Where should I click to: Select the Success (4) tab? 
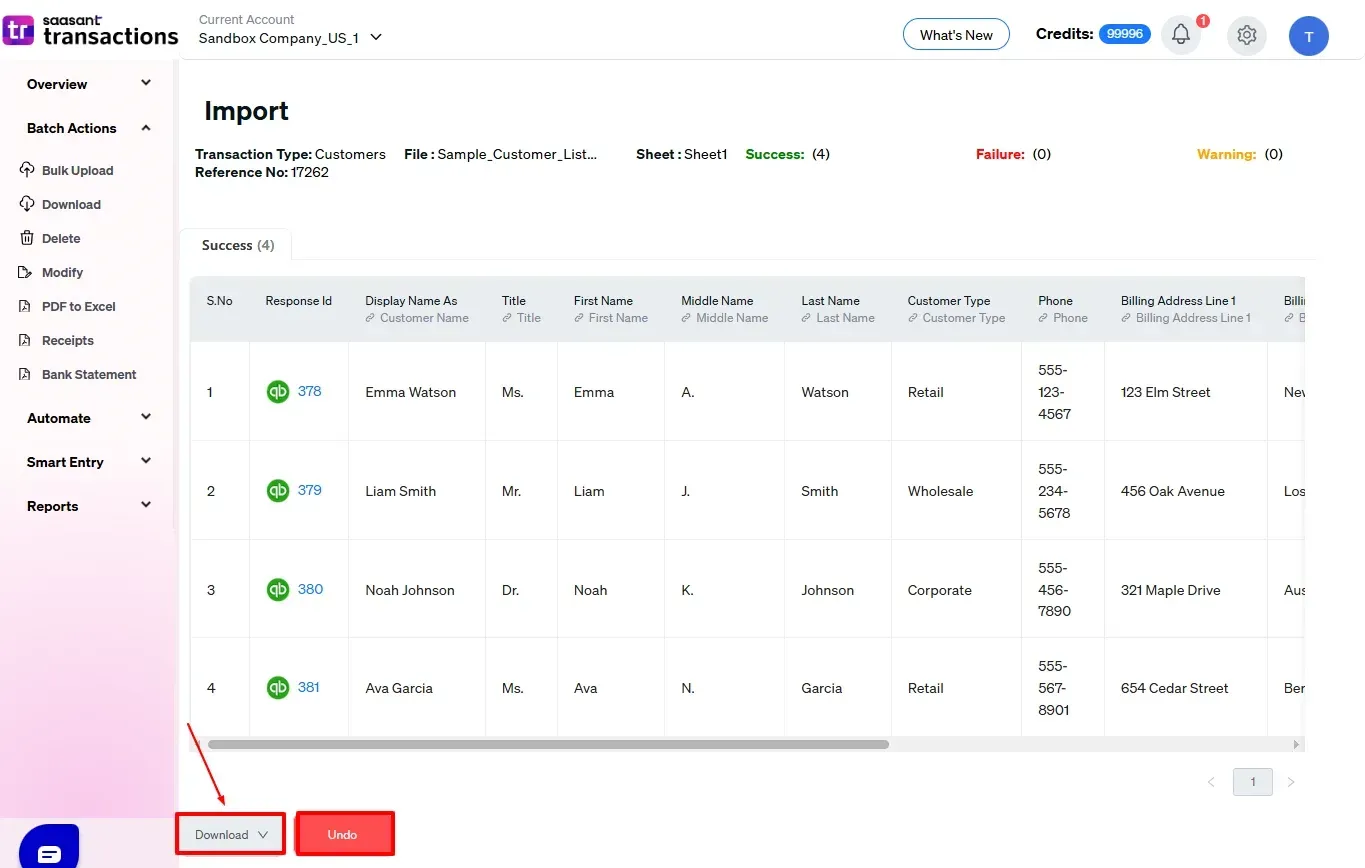pos(237,245)
